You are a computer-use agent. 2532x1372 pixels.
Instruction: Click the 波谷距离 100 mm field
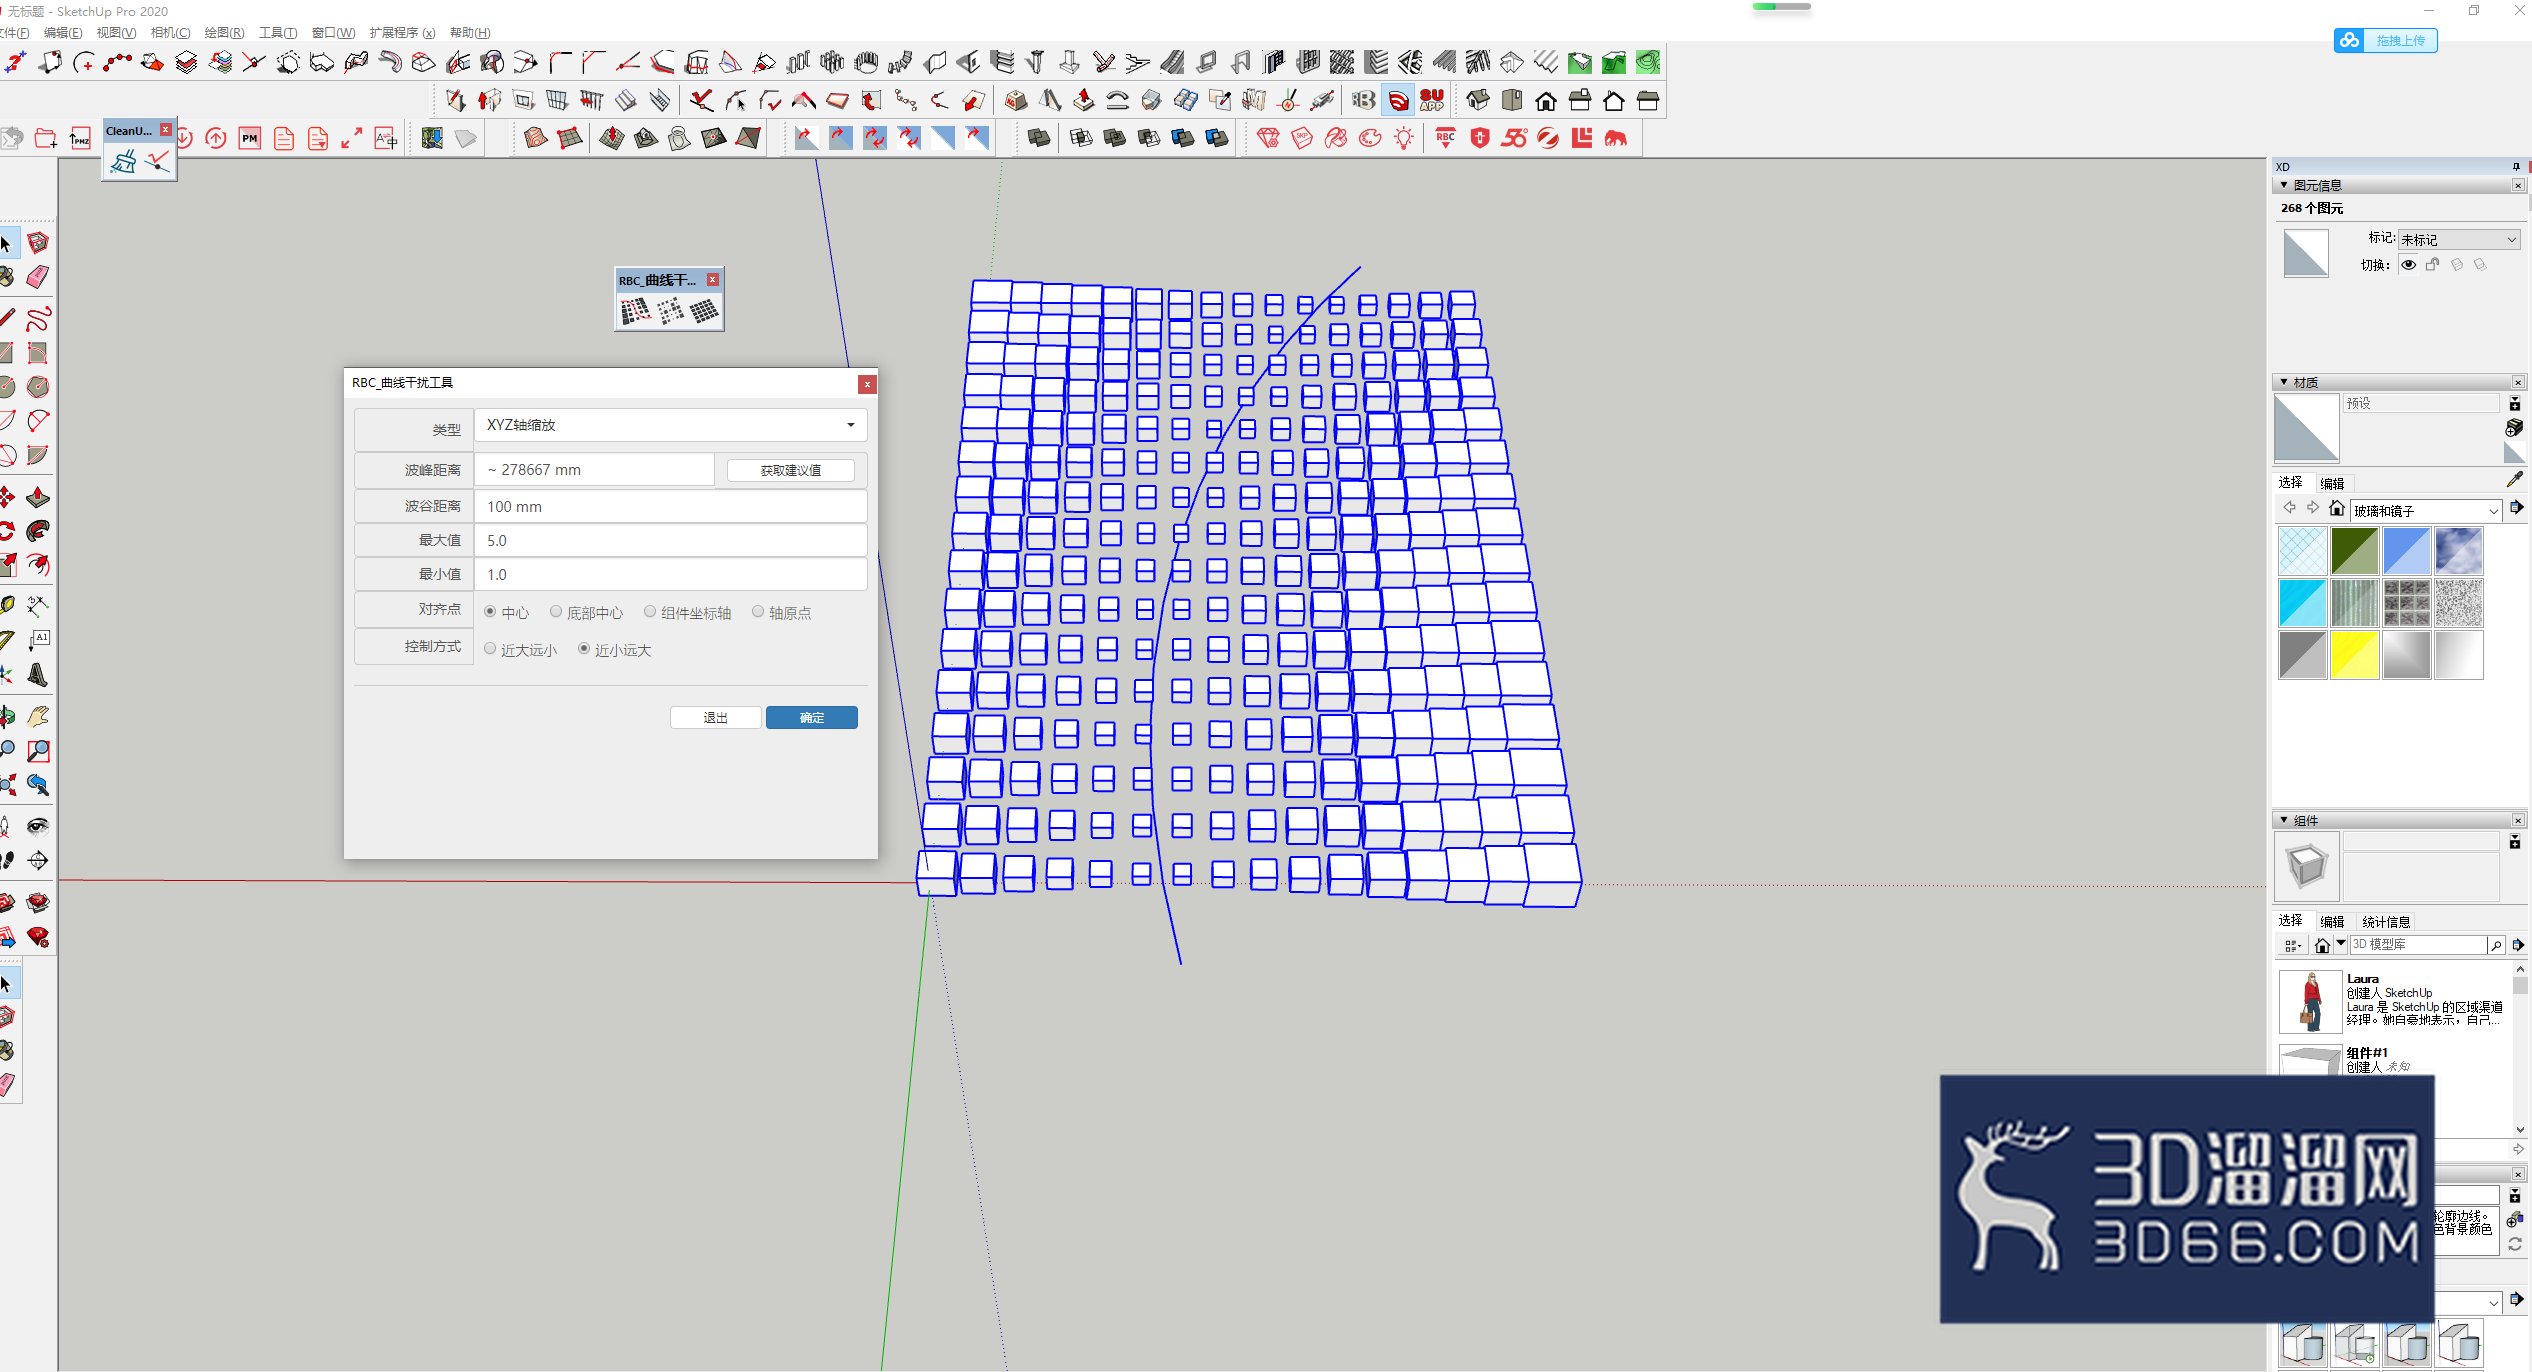[x=670, y=506]
